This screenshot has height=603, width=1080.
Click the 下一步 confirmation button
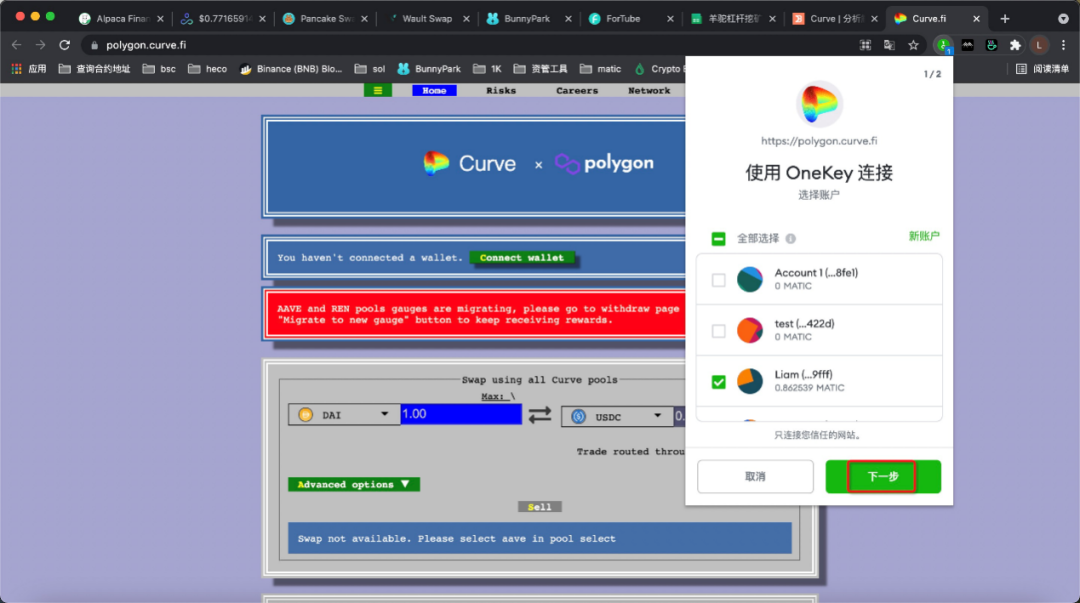(x=882, y=476)
